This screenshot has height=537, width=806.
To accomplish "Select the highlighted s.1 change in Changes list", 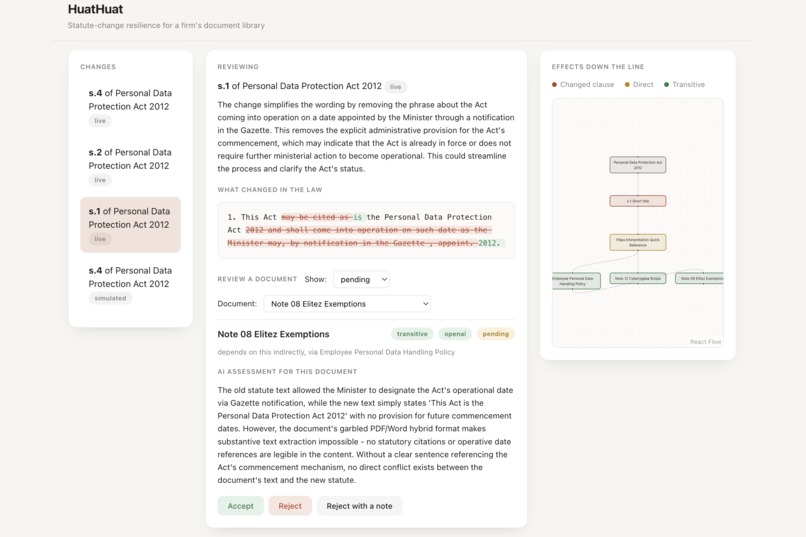I will pos(130,225).
